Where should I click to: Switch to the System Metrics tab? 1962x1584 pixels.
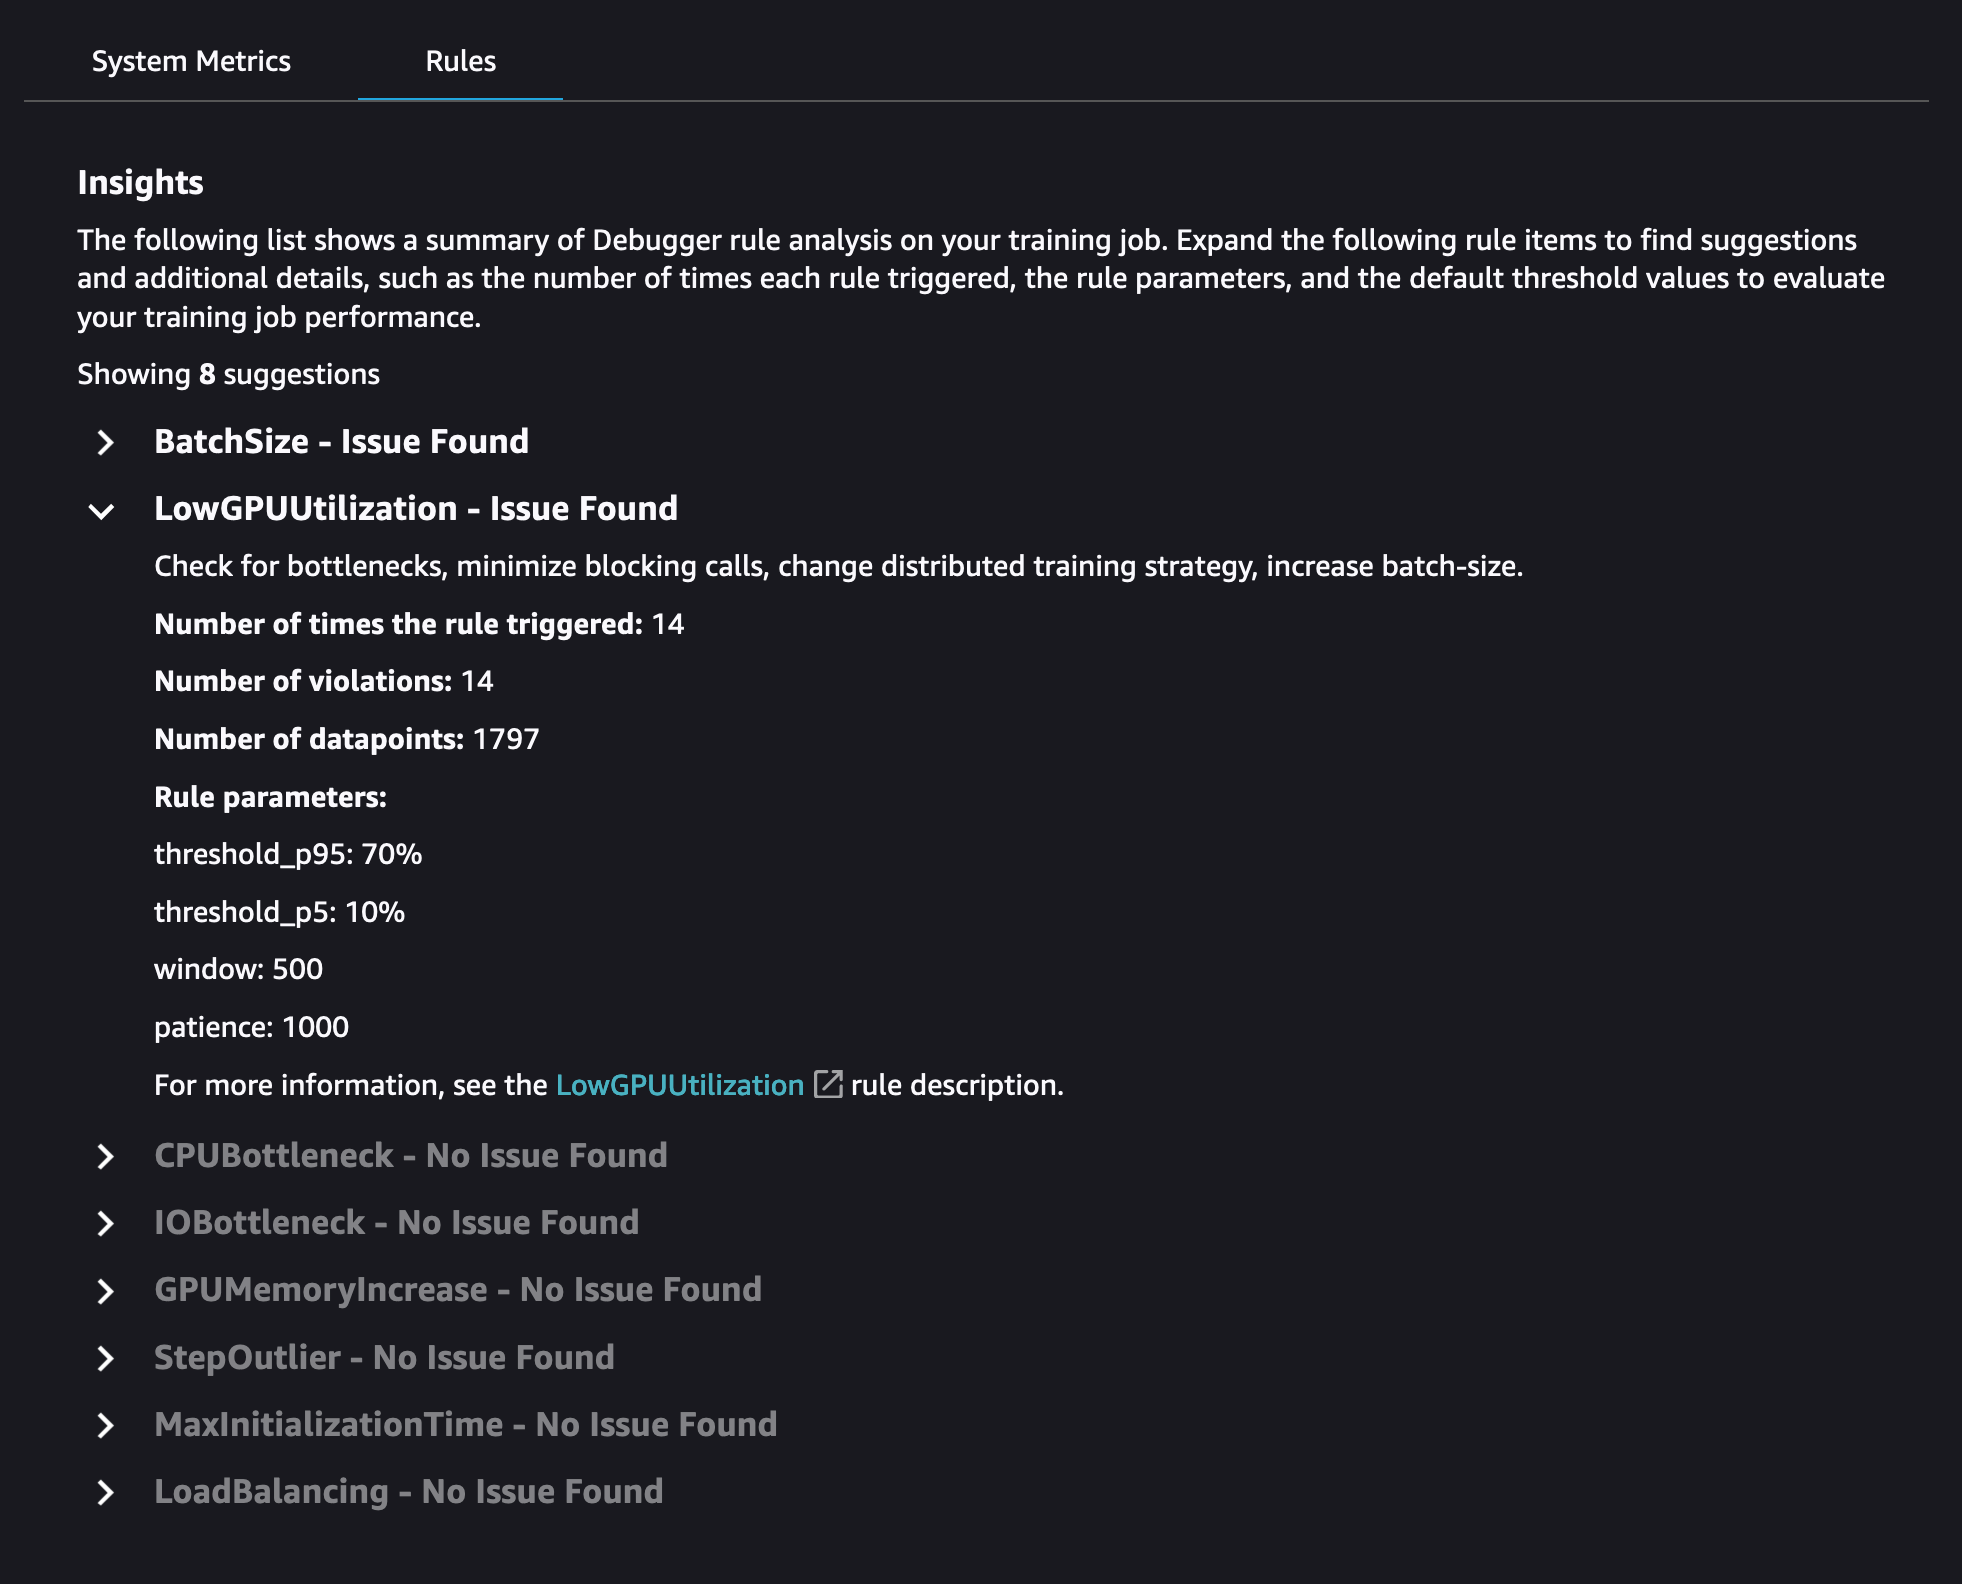(191, 61)
